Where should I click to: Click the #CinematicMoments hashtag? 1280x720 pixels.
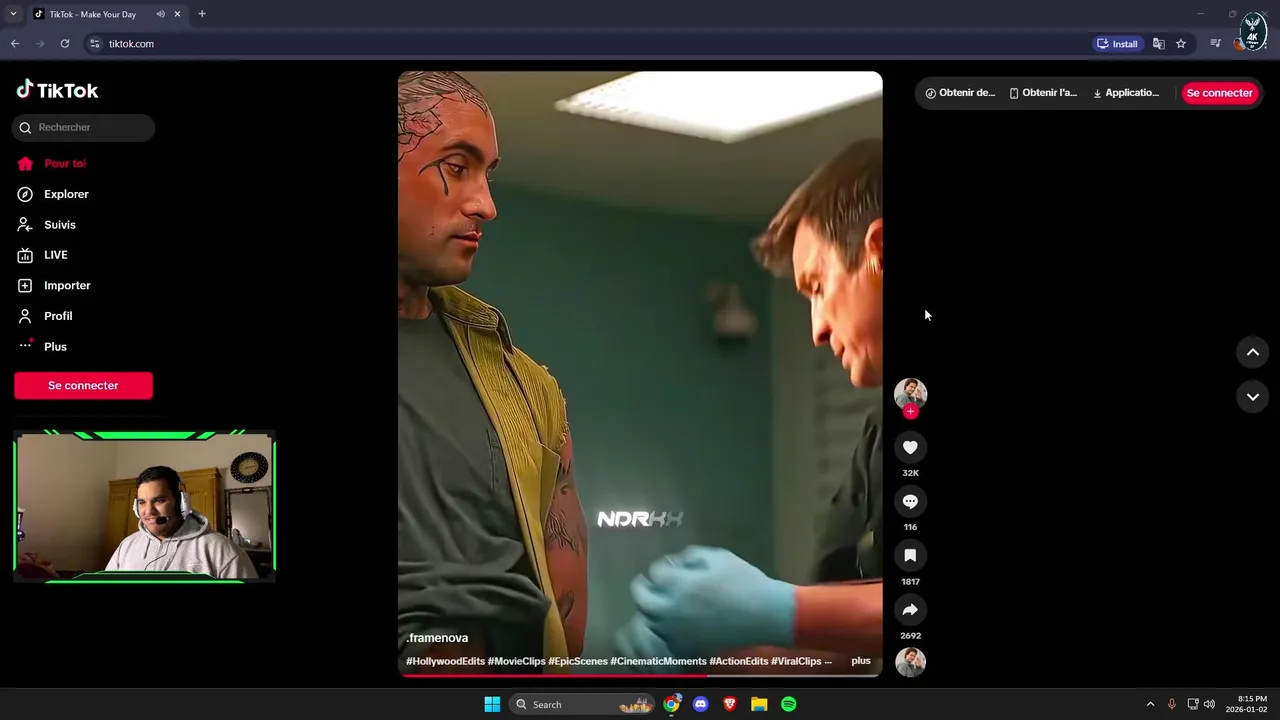[x=658, y=661]
